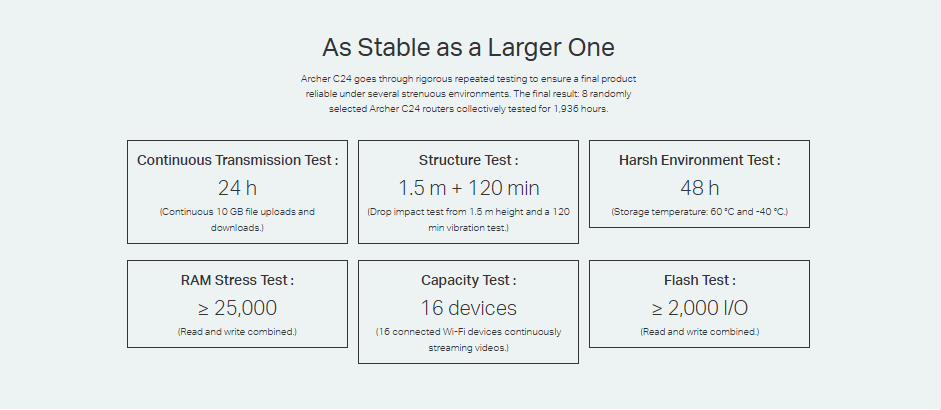Select the Structure Test title

coord(468,160)
